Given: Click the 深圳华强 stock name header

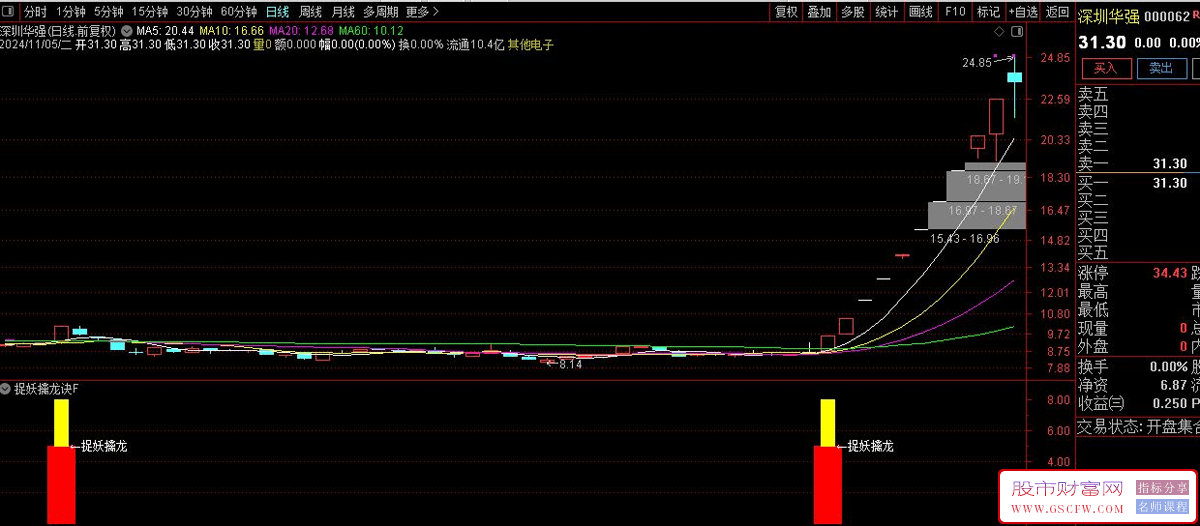Looking at the screenshot, I should coord(1110,16).
